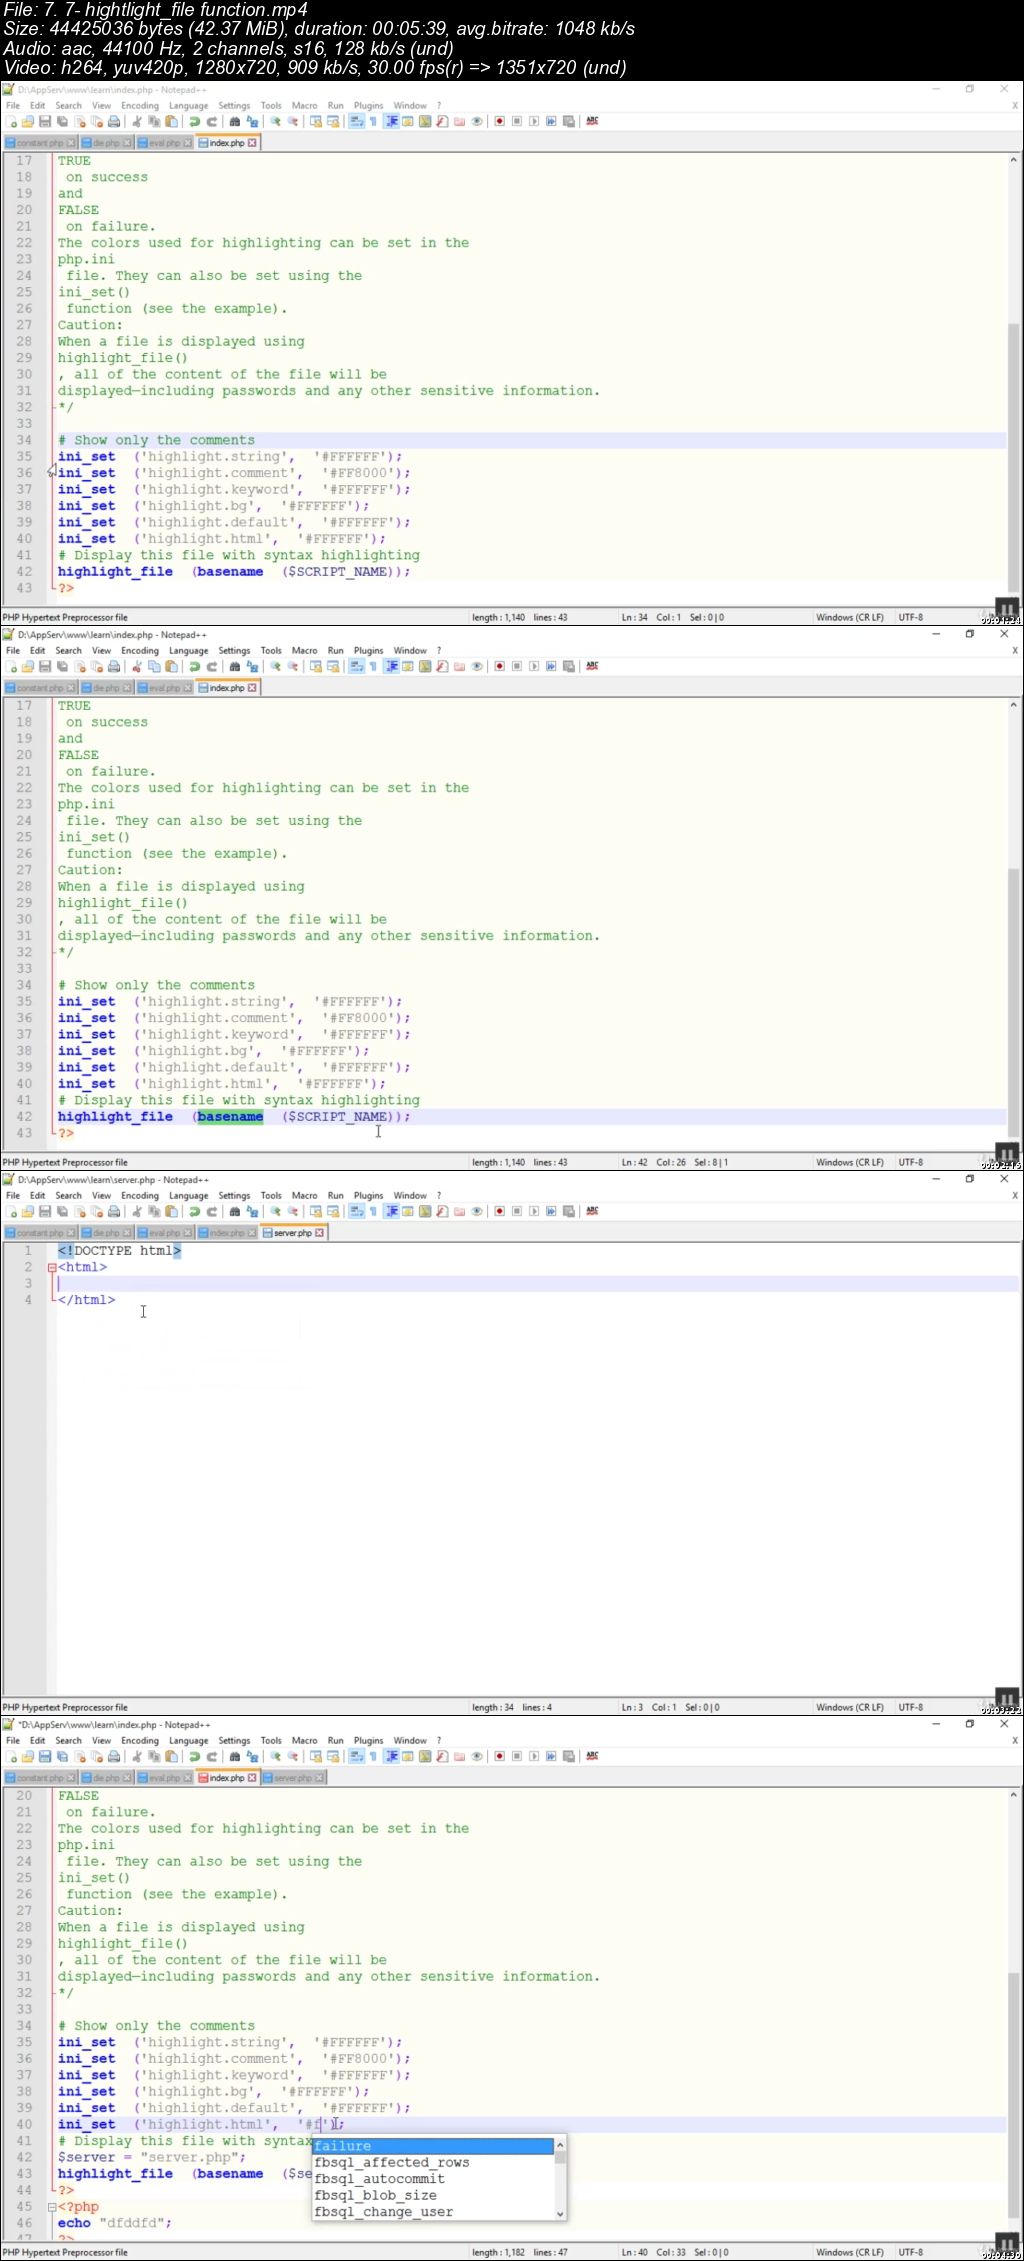Click highlighted 'basename' word on line 42
The height and width of the screenshot is (2261, 1024).
(230, 1117)
